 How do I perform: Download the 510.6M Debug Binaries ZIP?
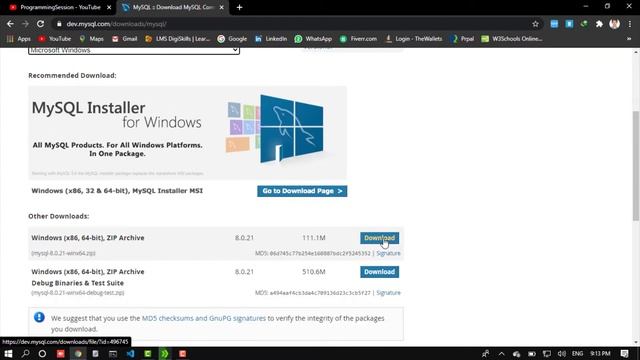click(x=379, y=272)
